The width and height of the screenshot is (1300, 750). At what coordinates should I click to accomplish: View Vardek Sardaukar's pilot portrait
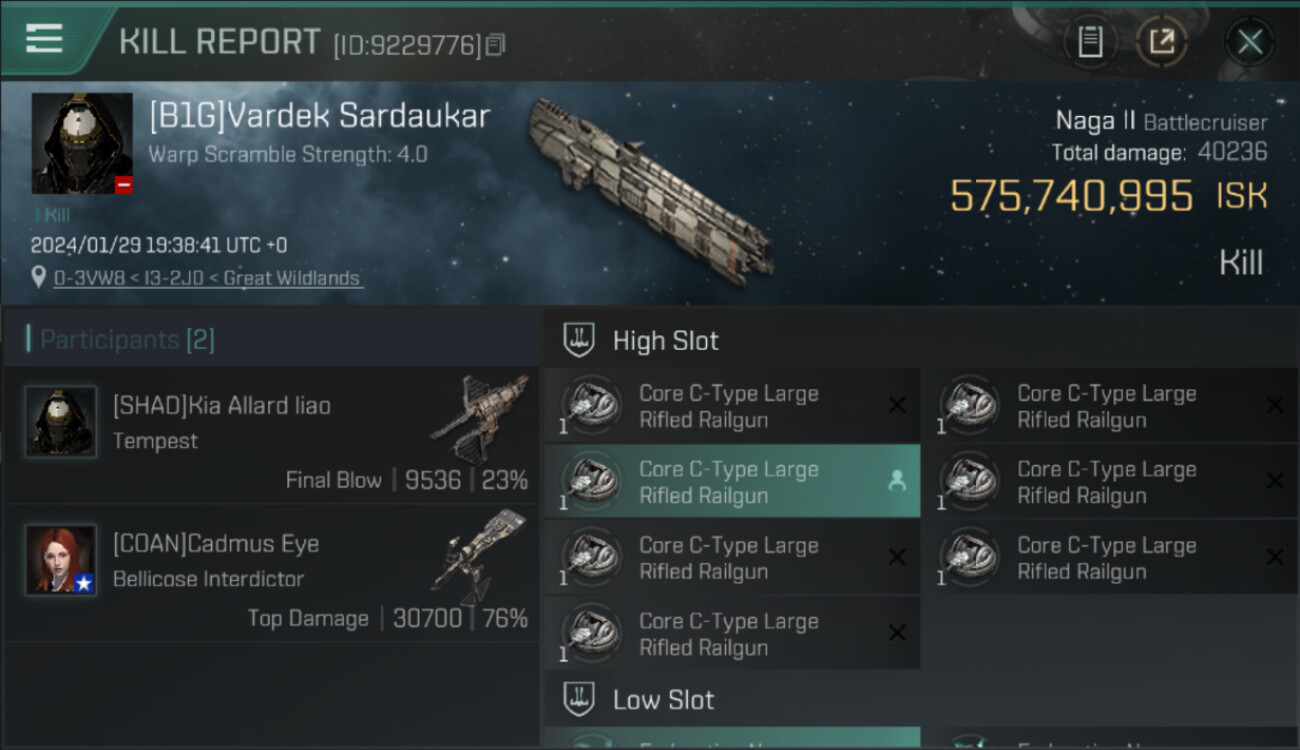click(82, 143)
